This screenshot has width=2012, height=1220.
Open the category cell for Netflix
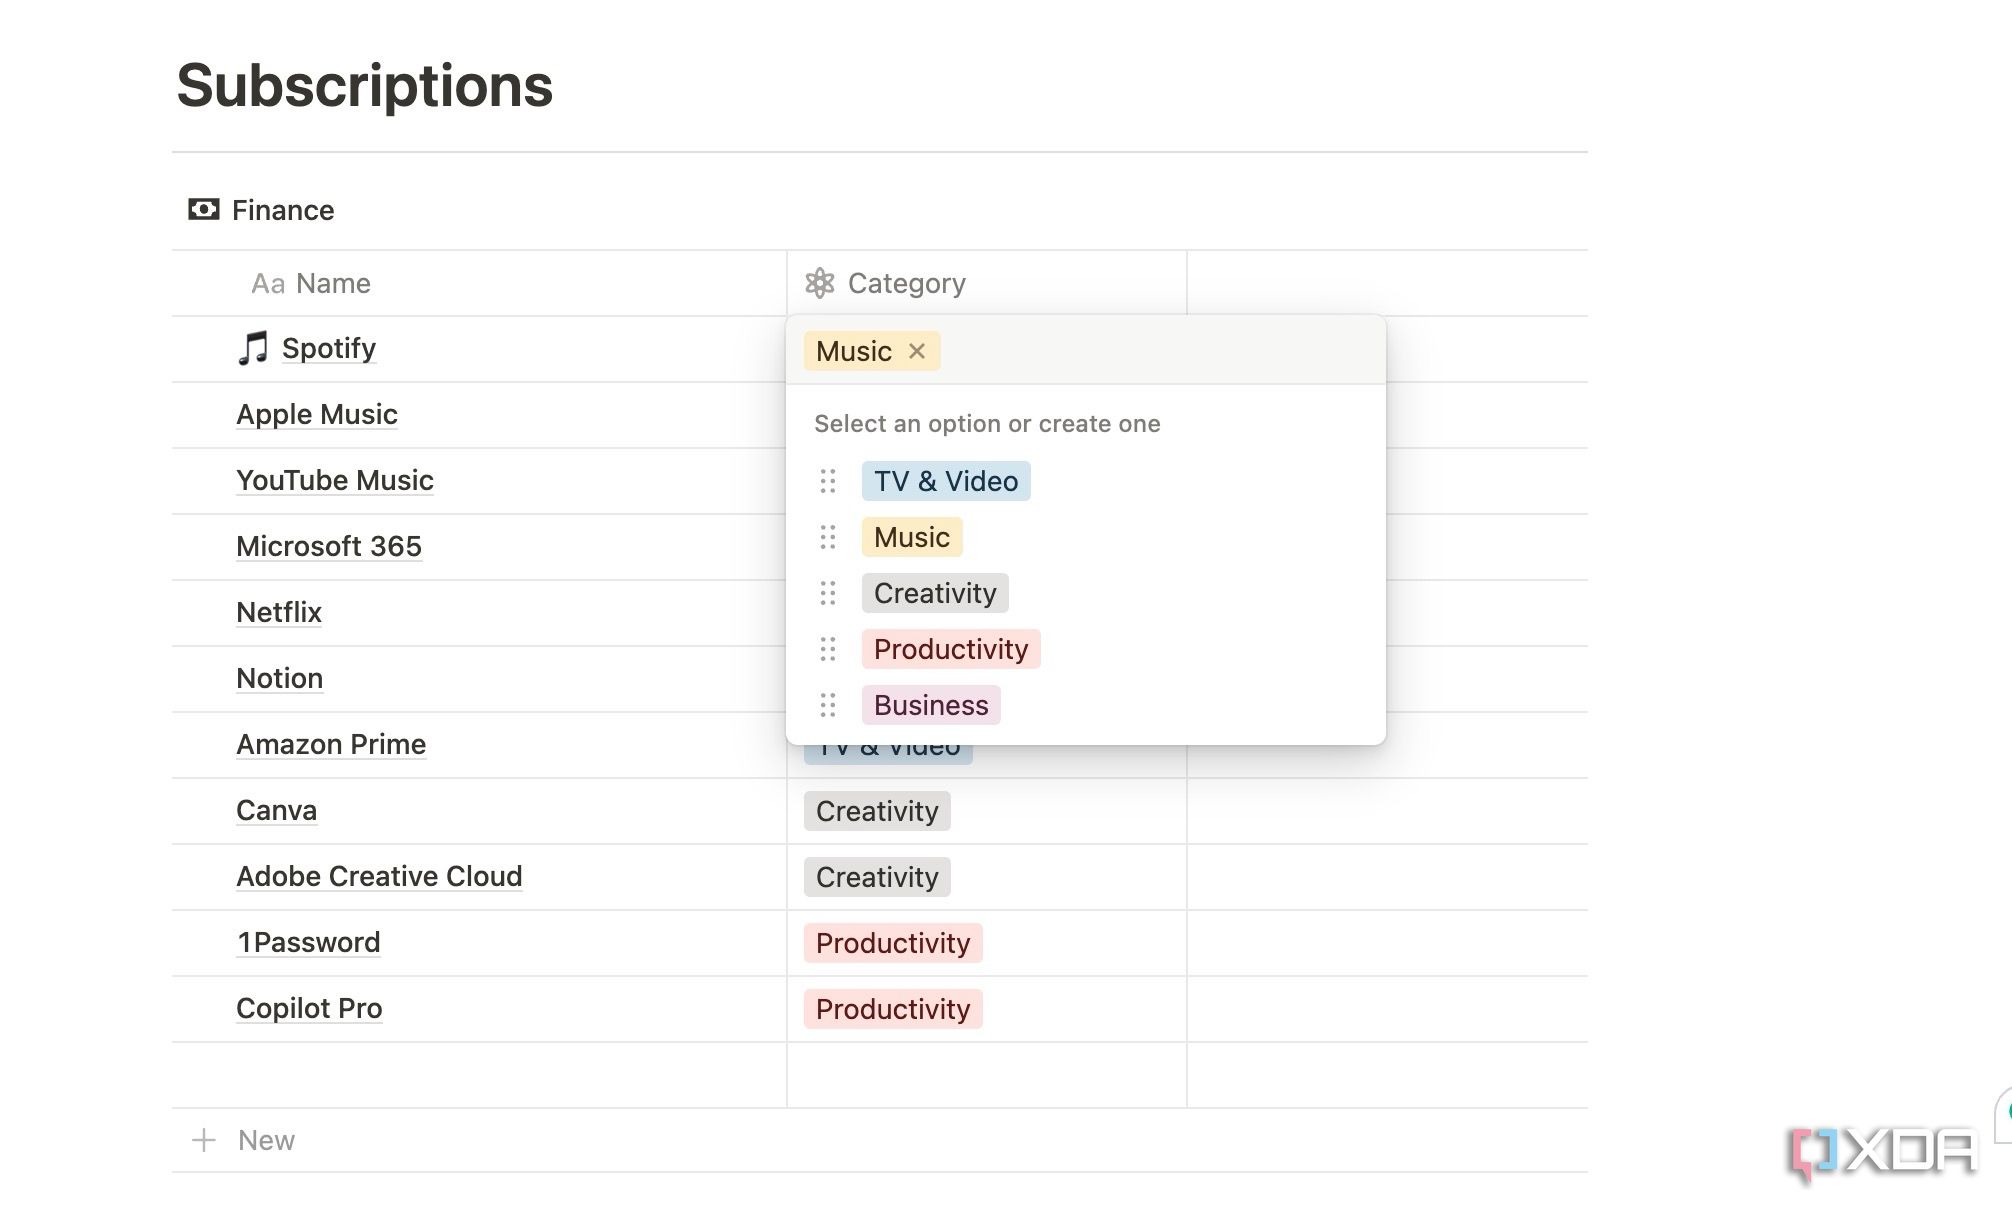click(x=985, y=612)
